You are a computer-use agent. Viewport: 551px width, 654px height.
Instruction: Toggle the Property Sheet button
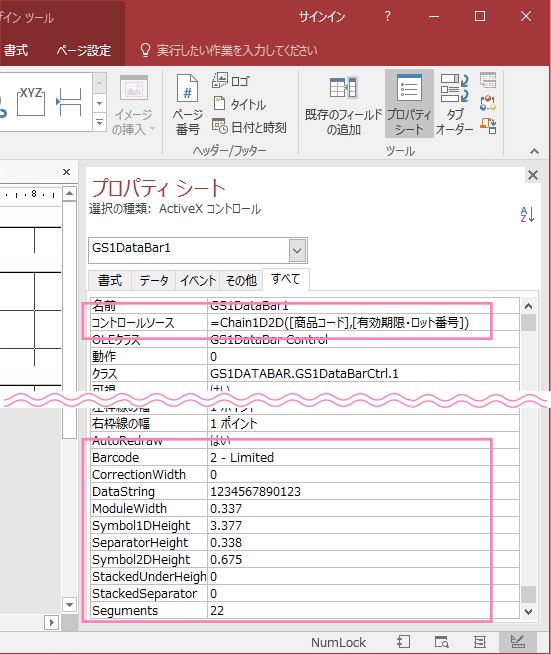coord(409,105)
